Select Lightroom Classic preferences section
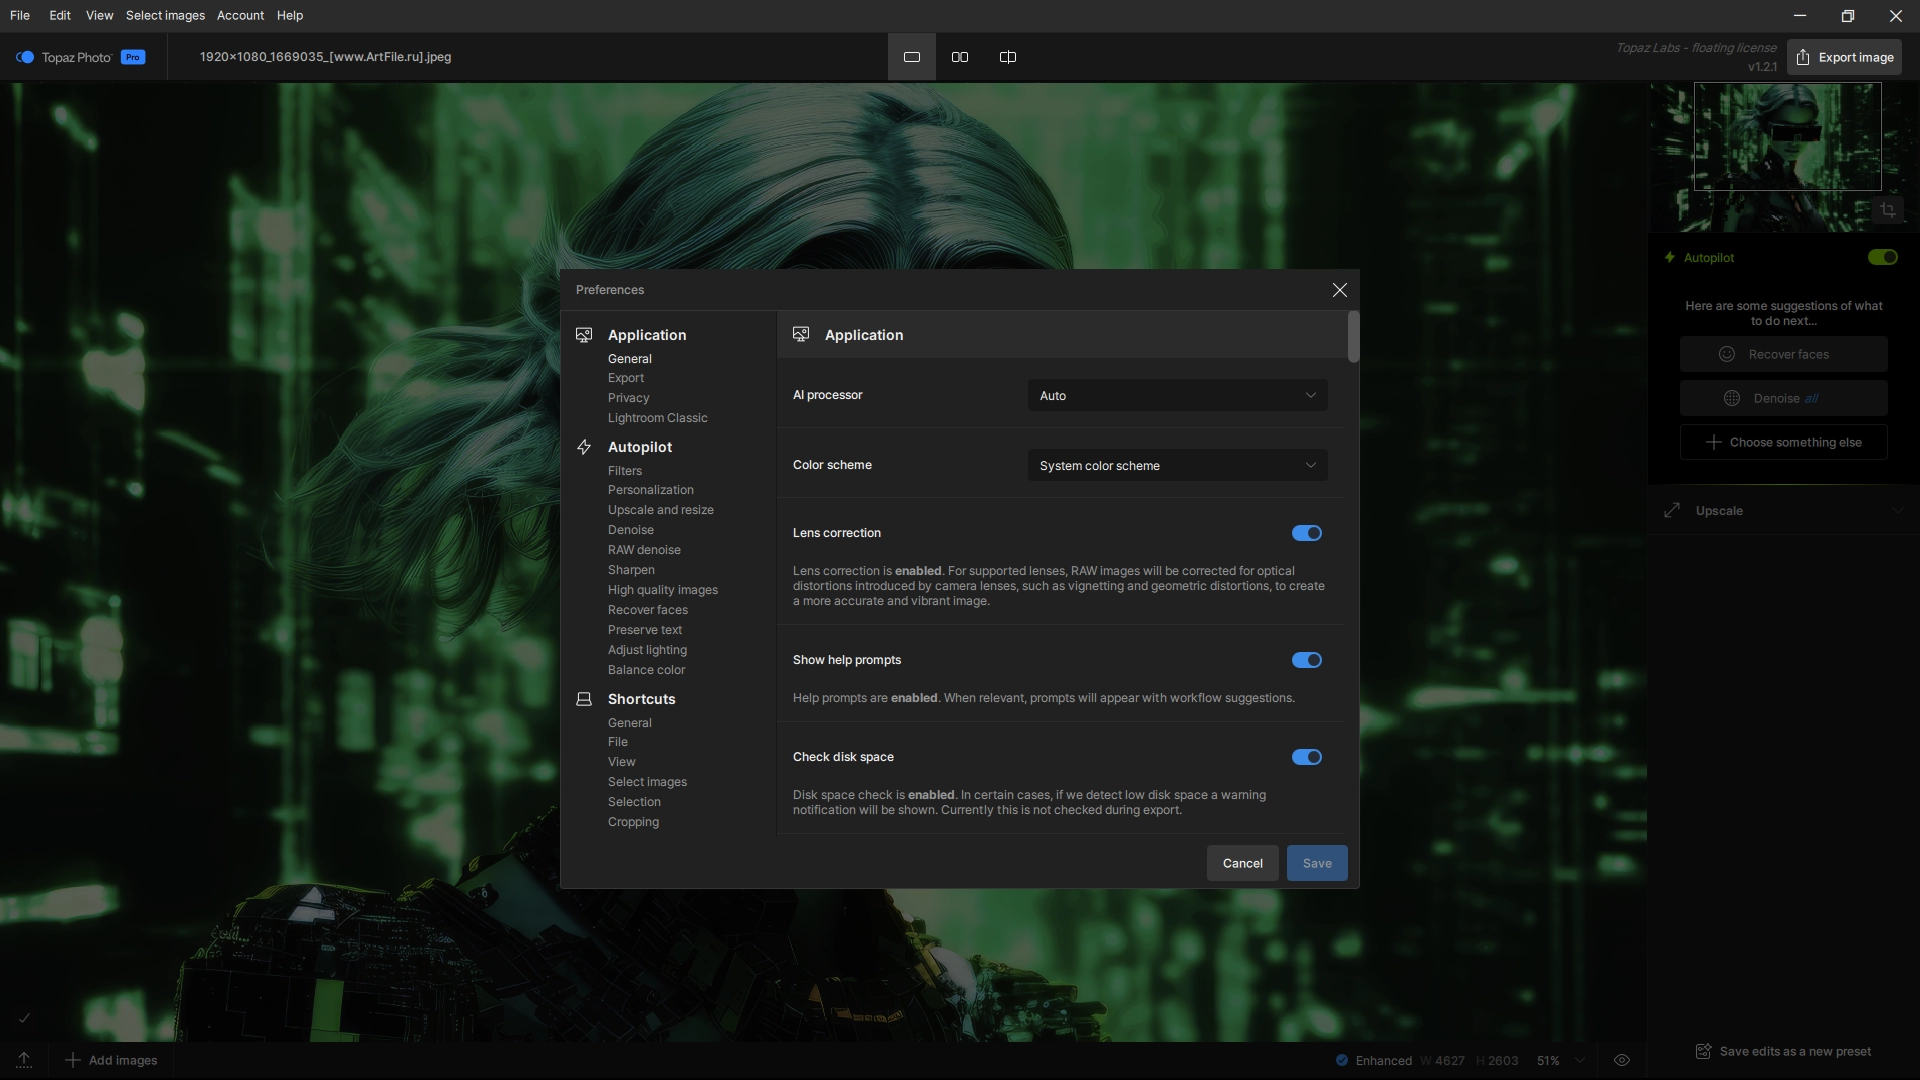 657,418
